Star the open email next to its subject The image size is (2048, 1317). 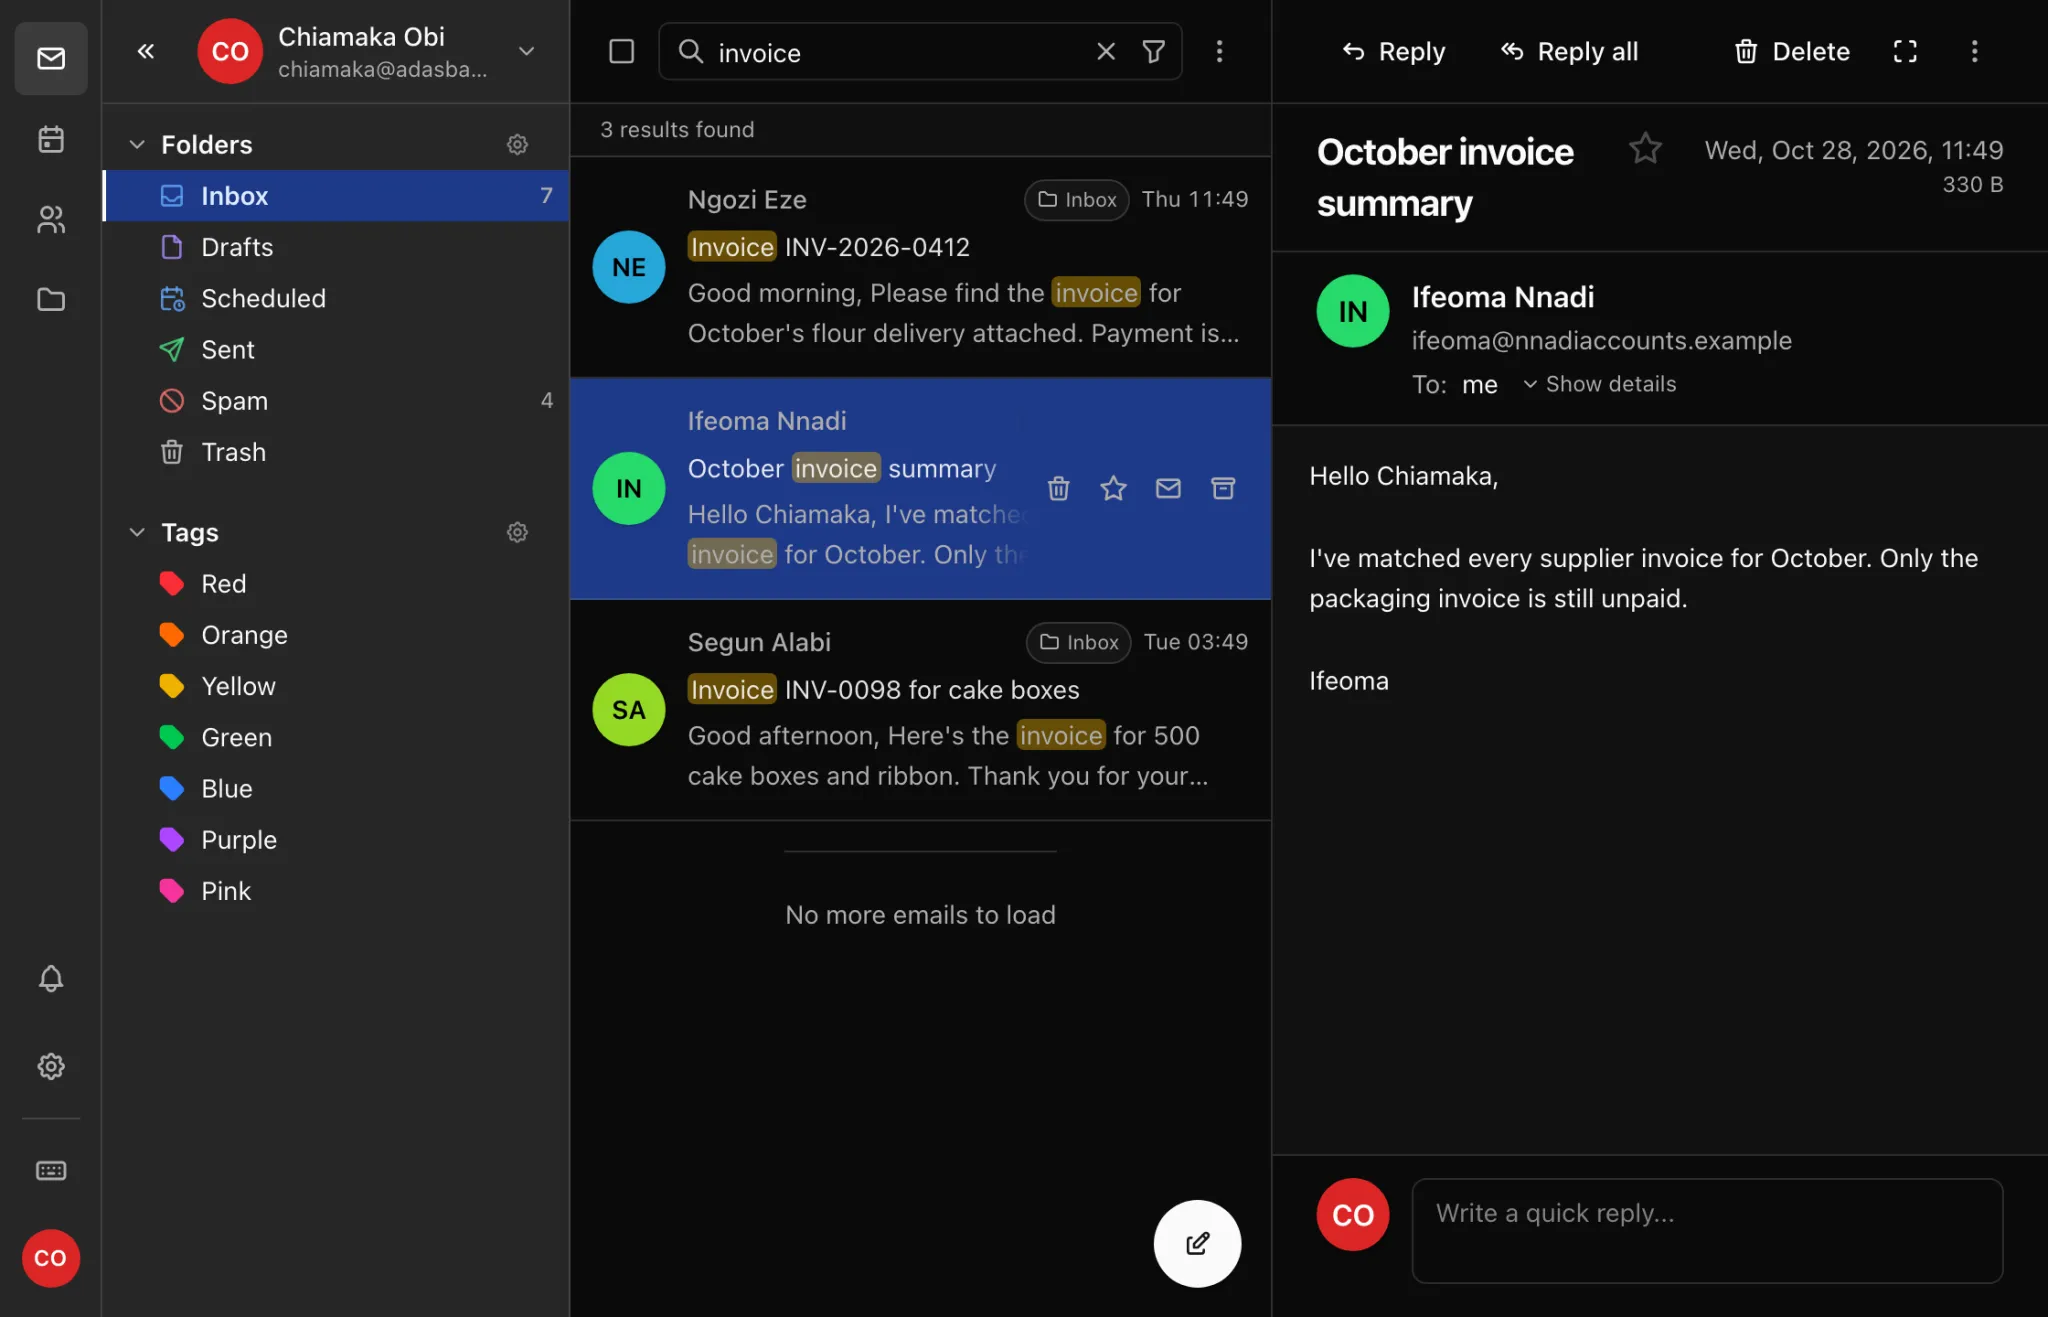pos(1645,149)
